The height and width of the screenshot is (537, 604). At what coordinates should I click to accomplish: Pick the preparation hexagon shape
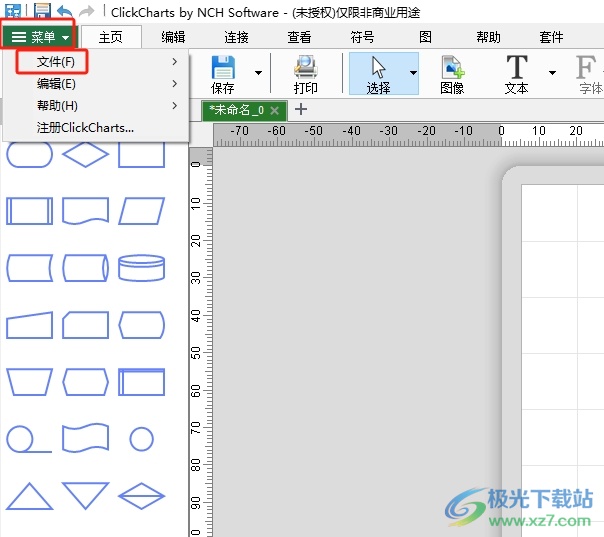click(x=86, y=382)
